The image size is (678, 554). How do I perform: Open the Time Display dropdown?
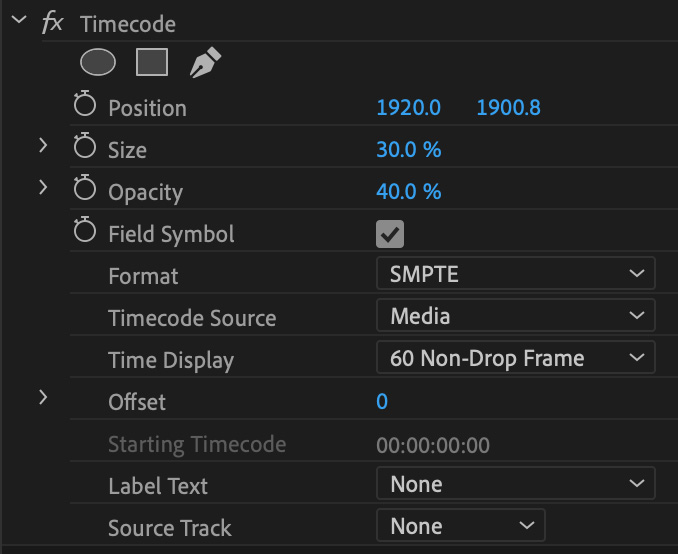pyautogui.click(x=515, y=358)
